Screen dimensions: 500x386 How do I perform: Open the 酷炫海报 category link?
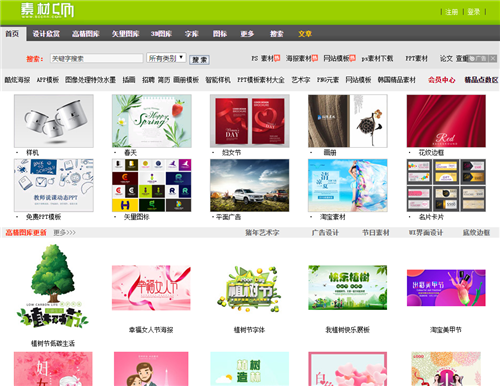click(x=17, y=80)
